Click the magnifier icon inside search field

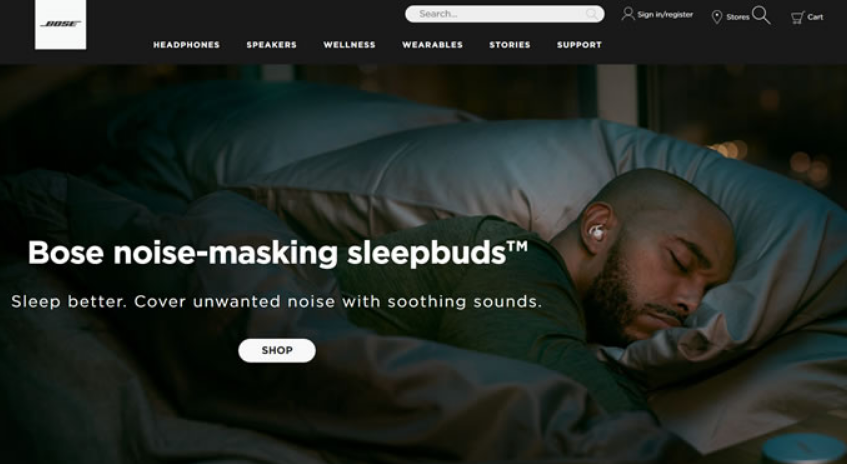tap(592, 14)
